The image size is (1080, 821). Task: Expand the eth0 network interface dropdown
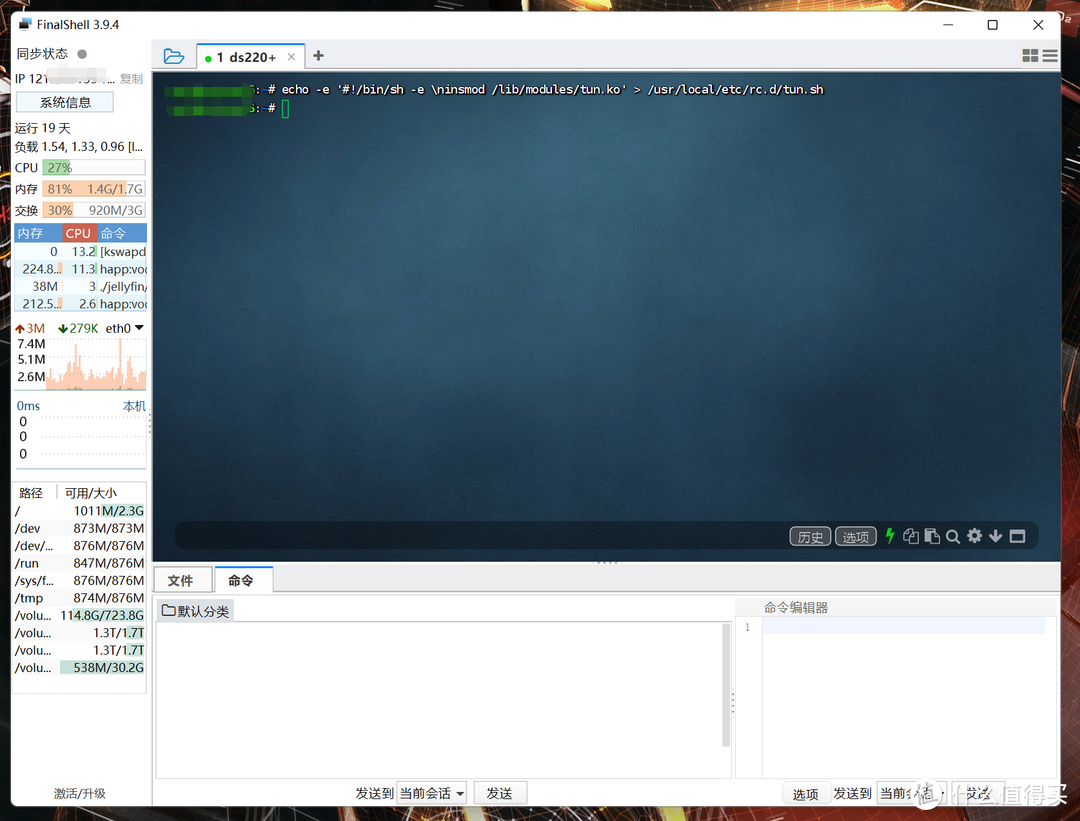click(x=139, y=328)
